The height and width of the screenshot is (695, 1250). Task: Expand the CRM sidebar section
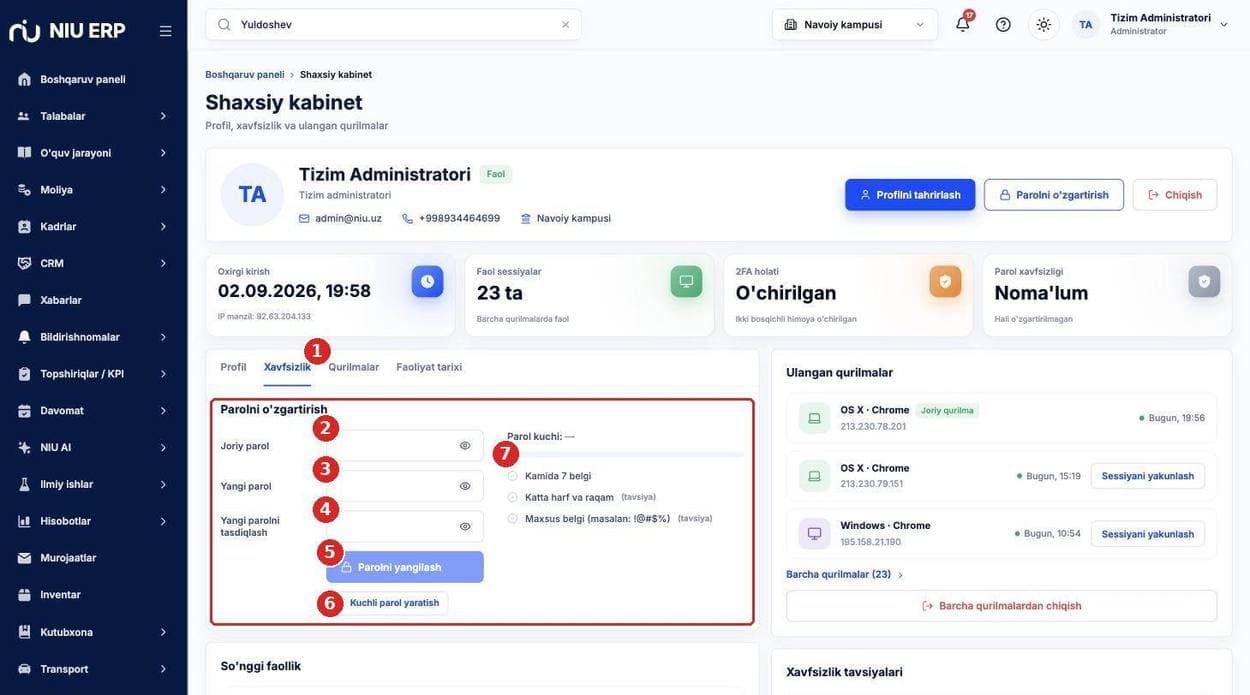[93, 263]
